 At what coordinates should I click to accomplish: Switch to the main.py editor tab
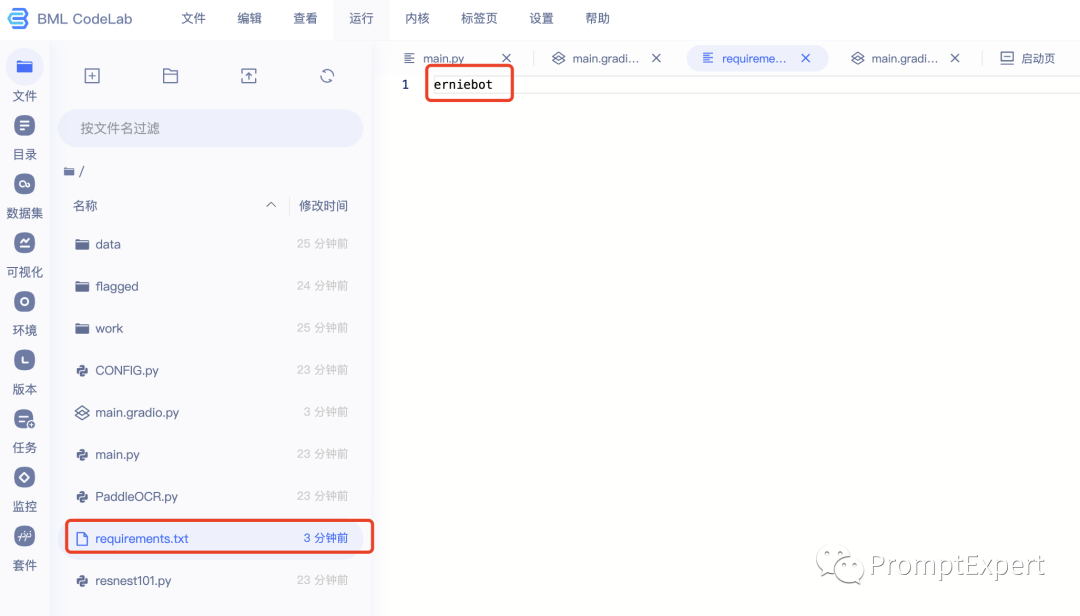click(444, 59)
